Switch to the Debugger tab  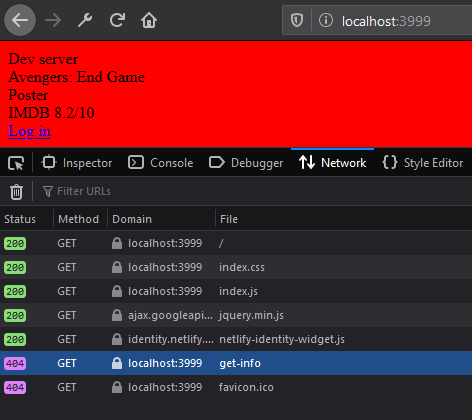246,163
